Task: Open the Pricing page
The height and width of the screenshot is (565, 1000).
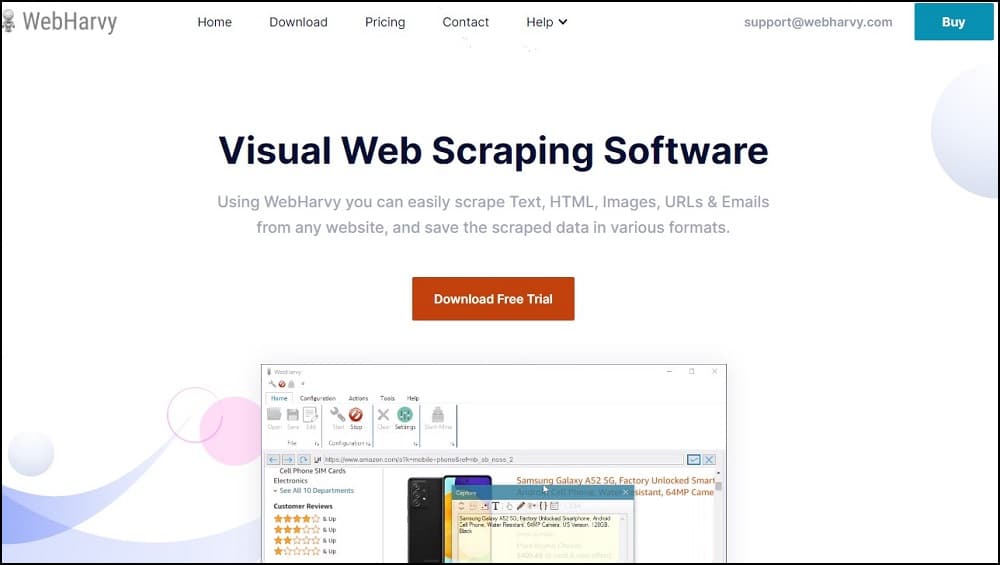Action: (385, 22)
